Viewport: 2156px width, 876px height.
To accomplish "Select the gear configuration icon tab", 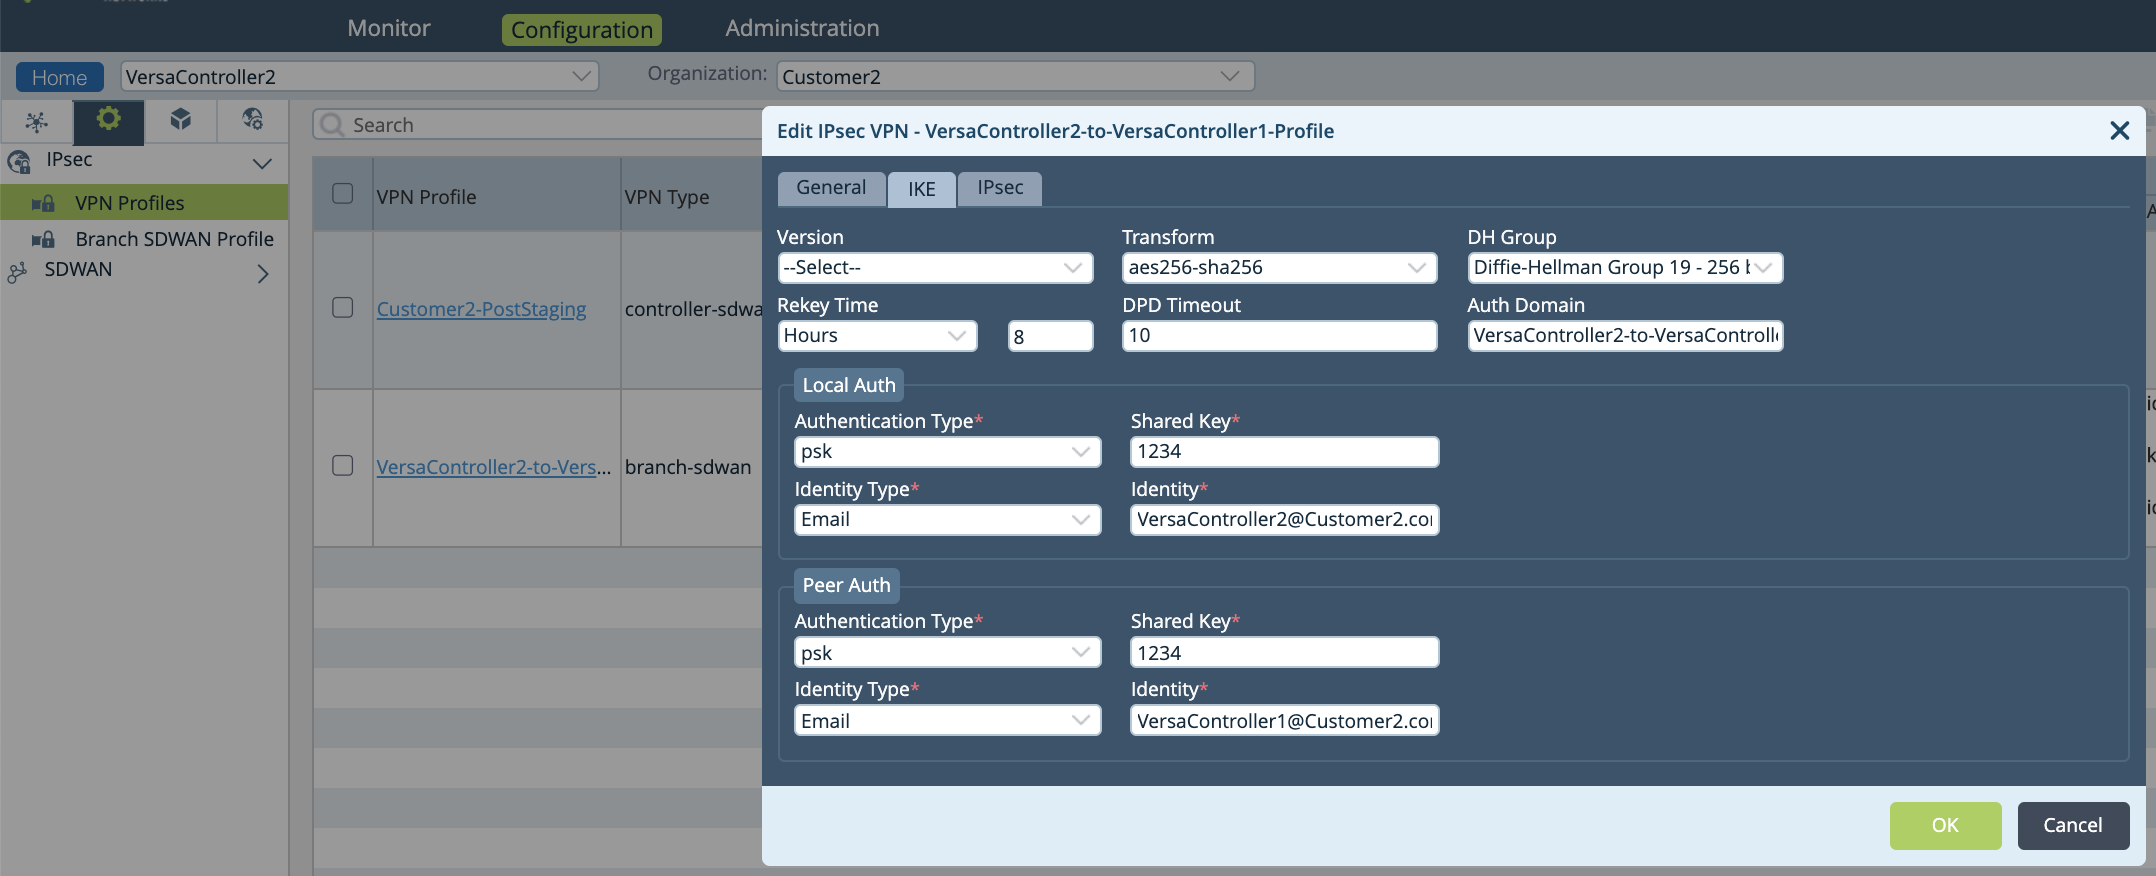I will [108, 121].
